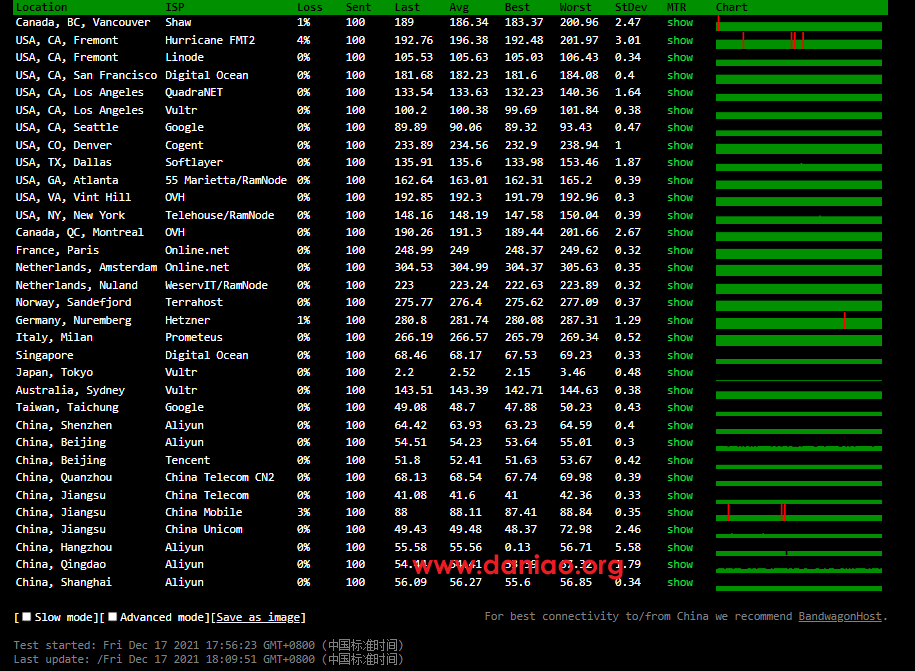Show MTR for Atlanta 55 Marietta/RamNode row
Image resolution: width=915 pixels, height=671 pixels.
click(x=680, y=180)
